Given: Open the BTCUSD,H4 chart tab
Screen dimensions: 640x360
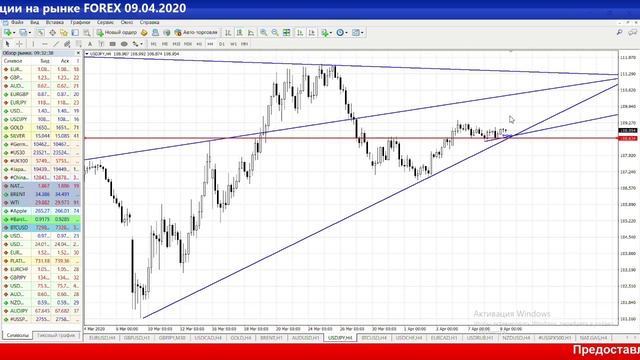Looking at the screenshot, I should pos(374,338).
